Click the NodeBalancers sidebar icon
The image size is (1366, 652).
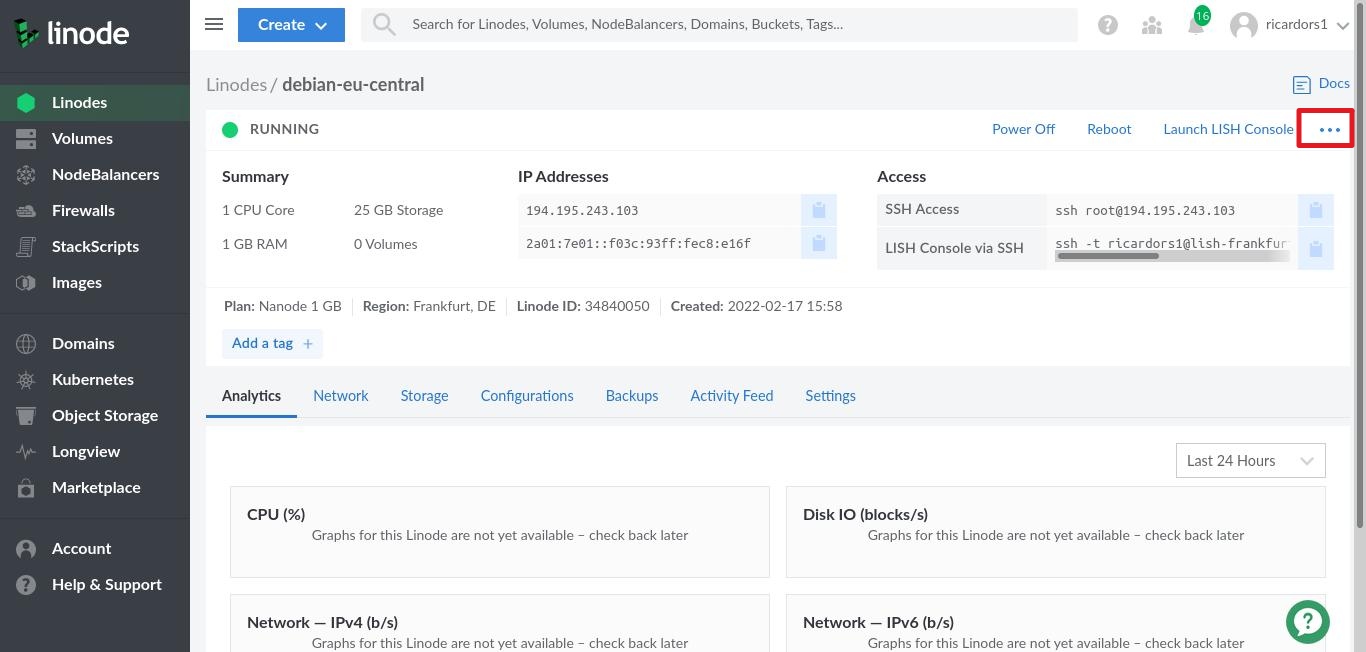coord(26,174)
